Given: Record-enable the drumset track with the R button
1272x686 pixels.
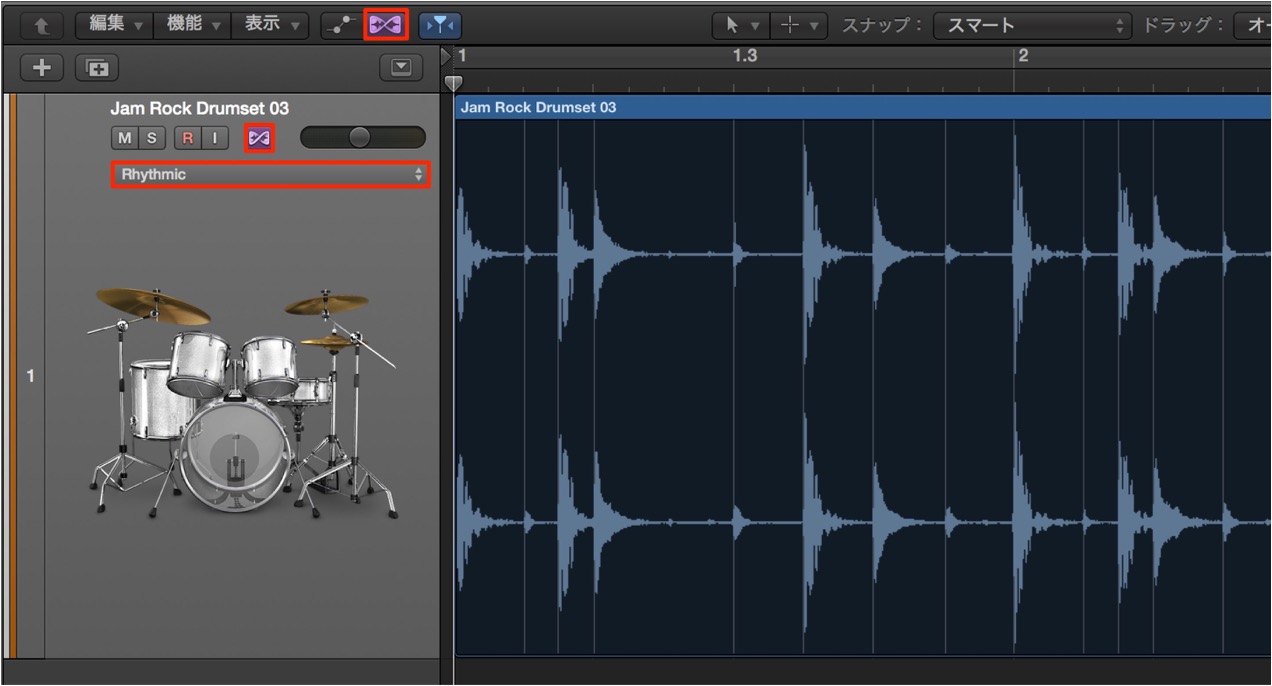Looking at the screenshot, I should point(187,138).
